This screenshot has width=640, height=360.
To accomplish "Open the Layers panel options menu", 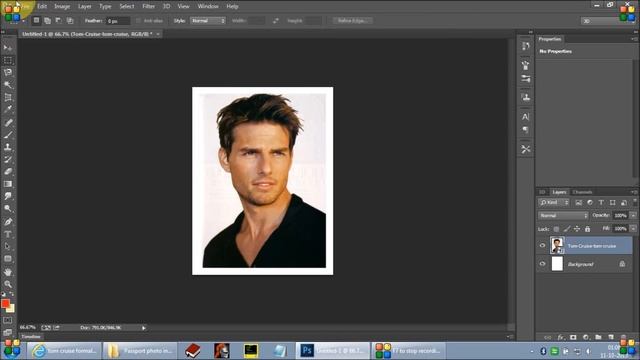I will 633,192.
